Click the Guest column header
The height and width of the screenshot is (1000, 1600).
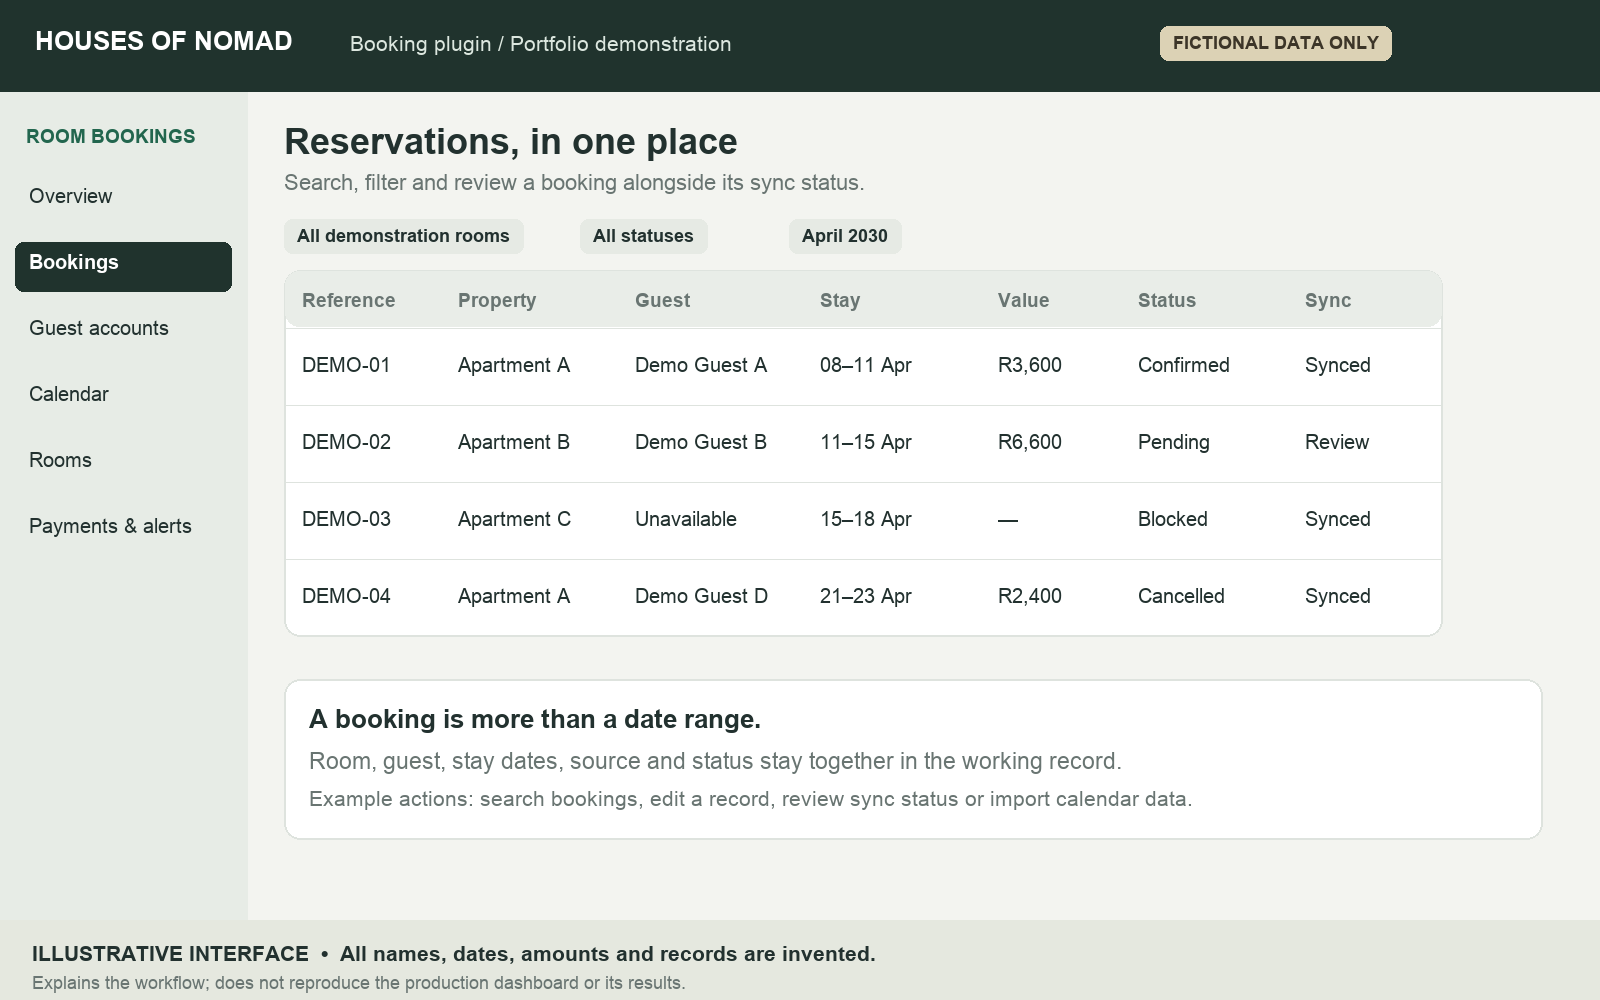(x=663, y=300)
